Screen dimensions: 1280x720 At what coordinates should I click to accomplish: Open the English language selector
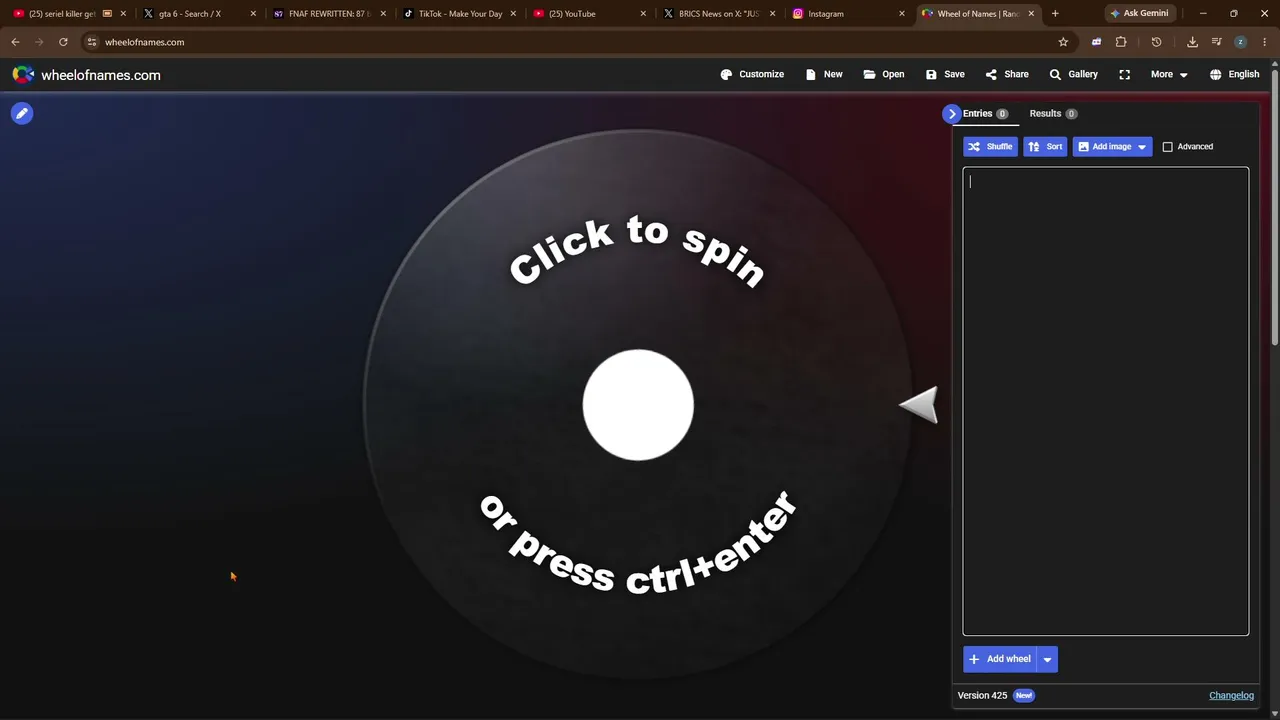1234,74
